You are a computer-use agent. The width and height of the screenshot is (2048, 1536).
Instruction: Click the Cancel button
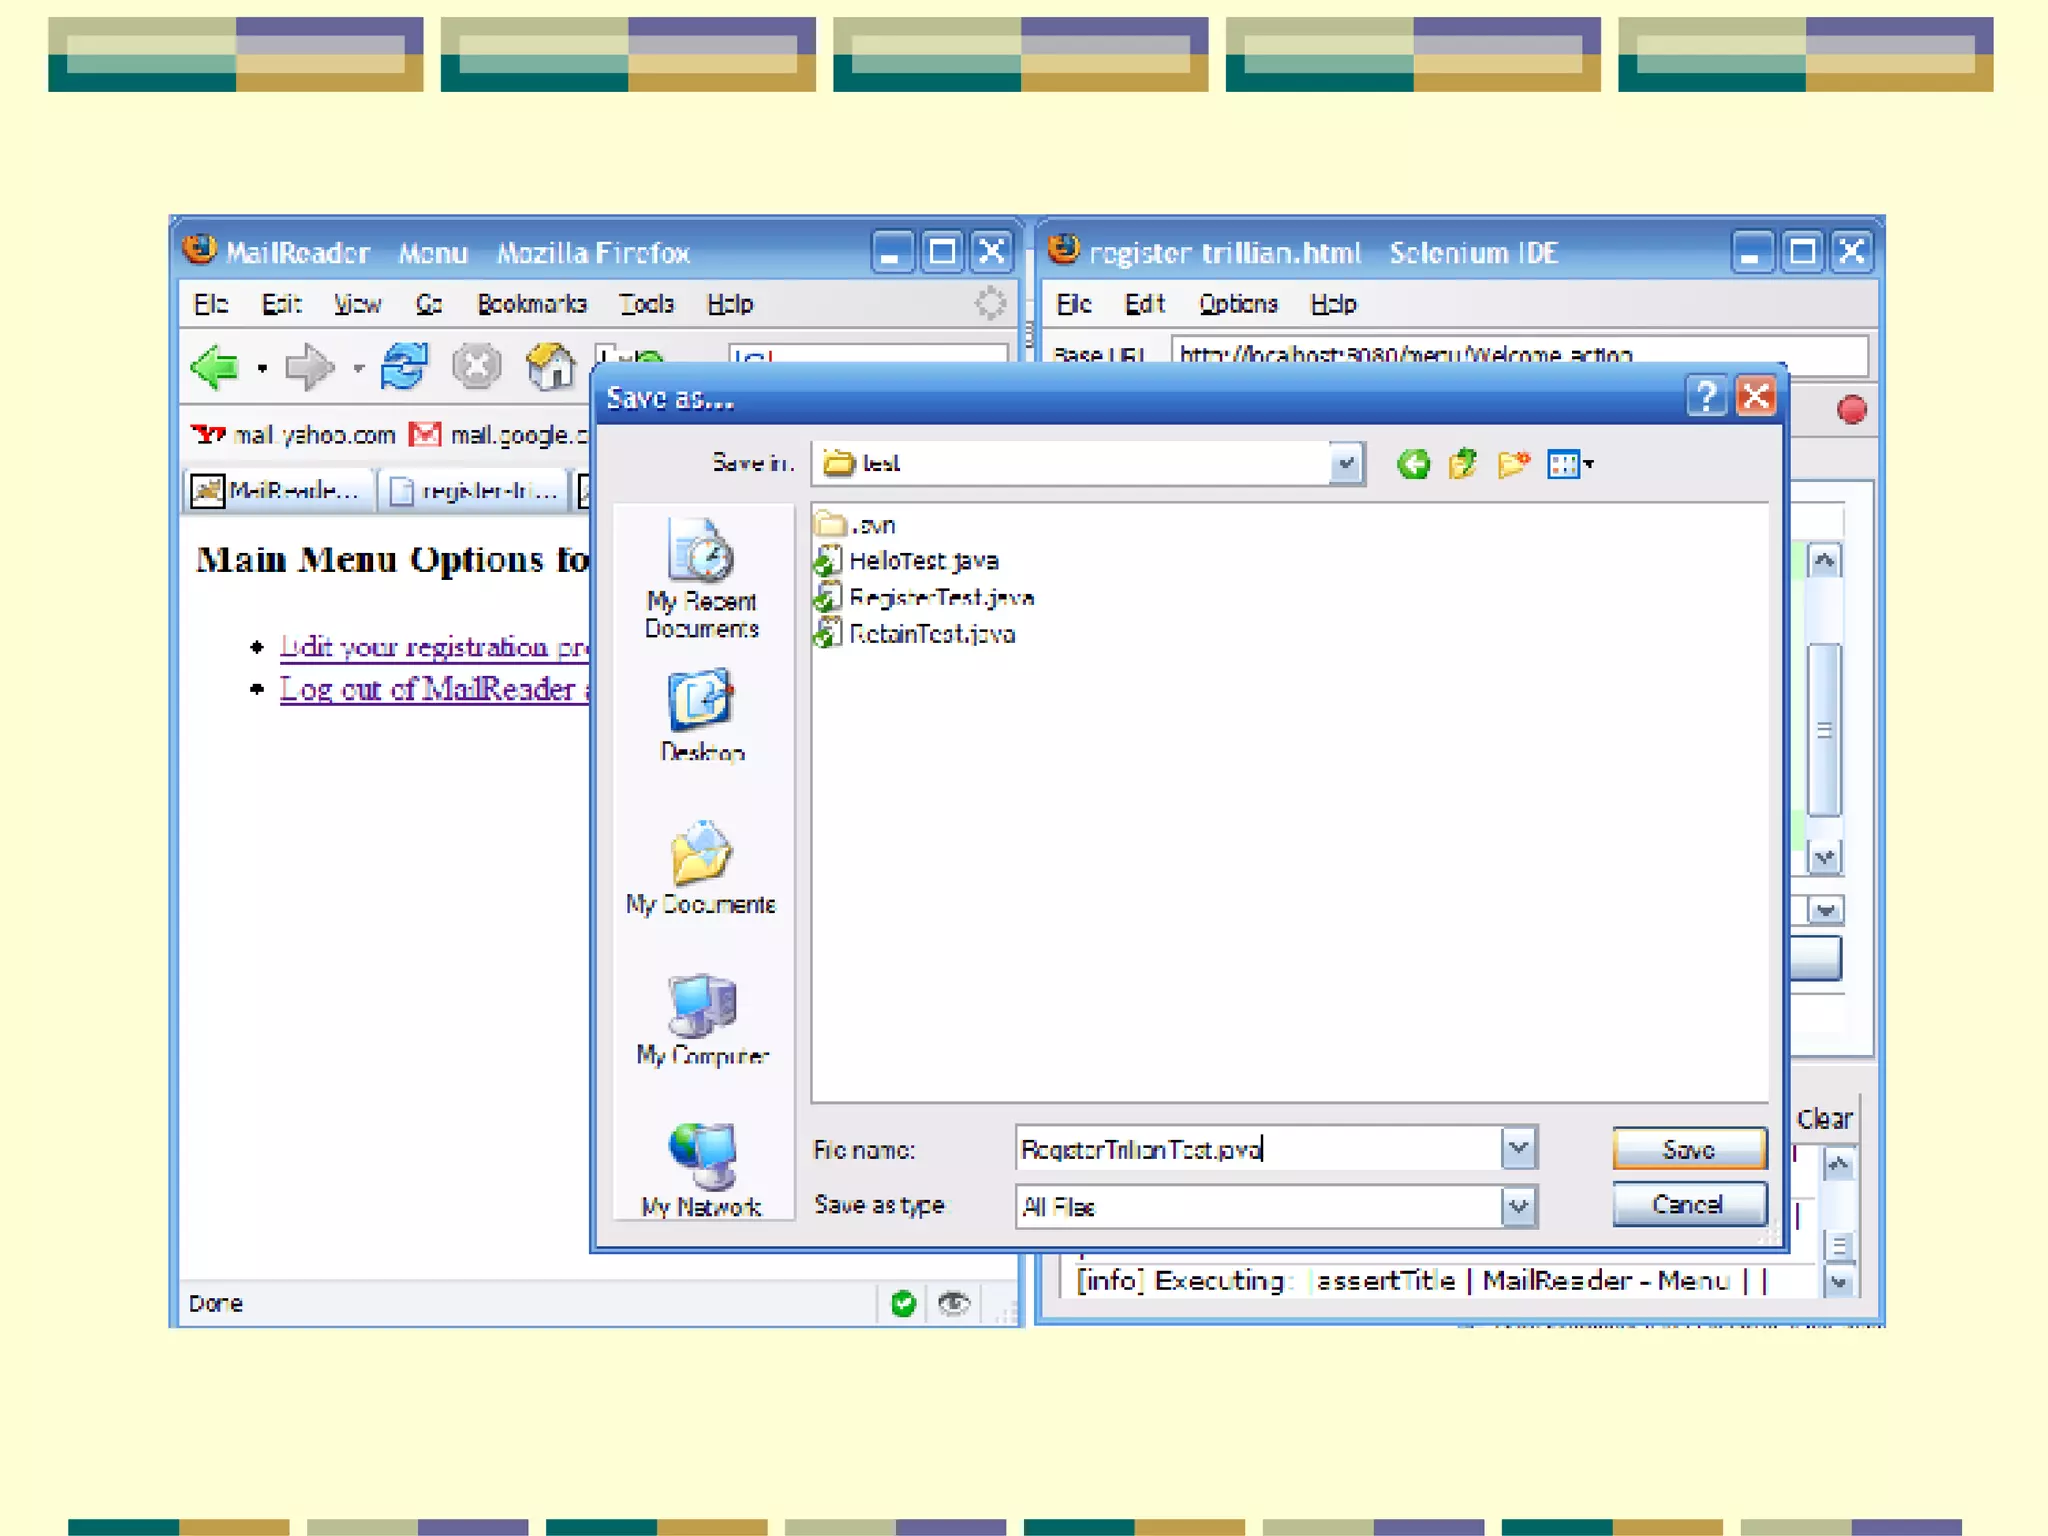(1688, 1205)
